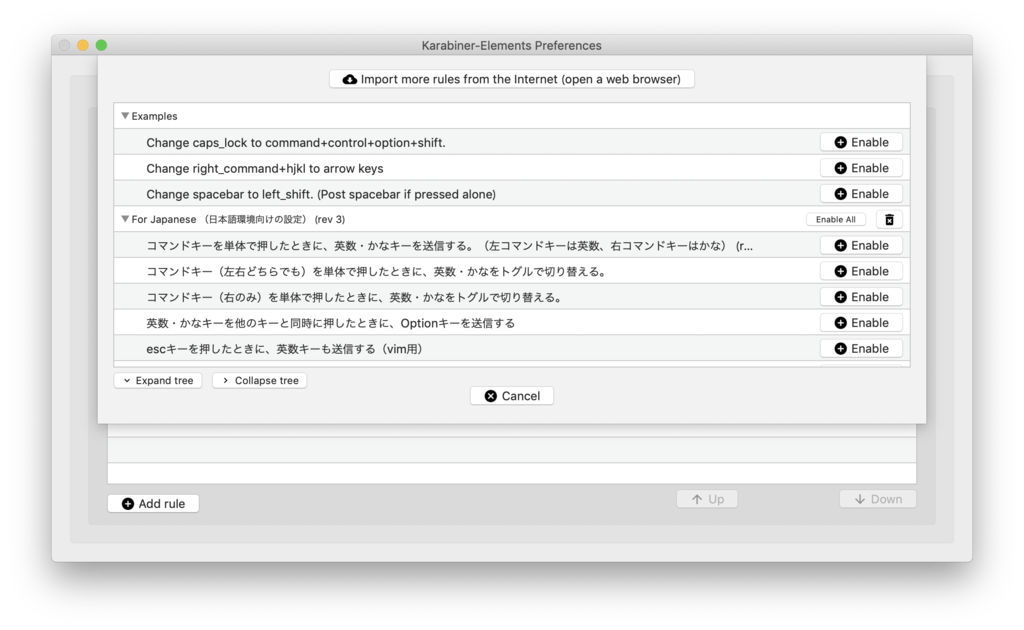
Task: Click the yellow minimize window button
Action: coord(83,45)
